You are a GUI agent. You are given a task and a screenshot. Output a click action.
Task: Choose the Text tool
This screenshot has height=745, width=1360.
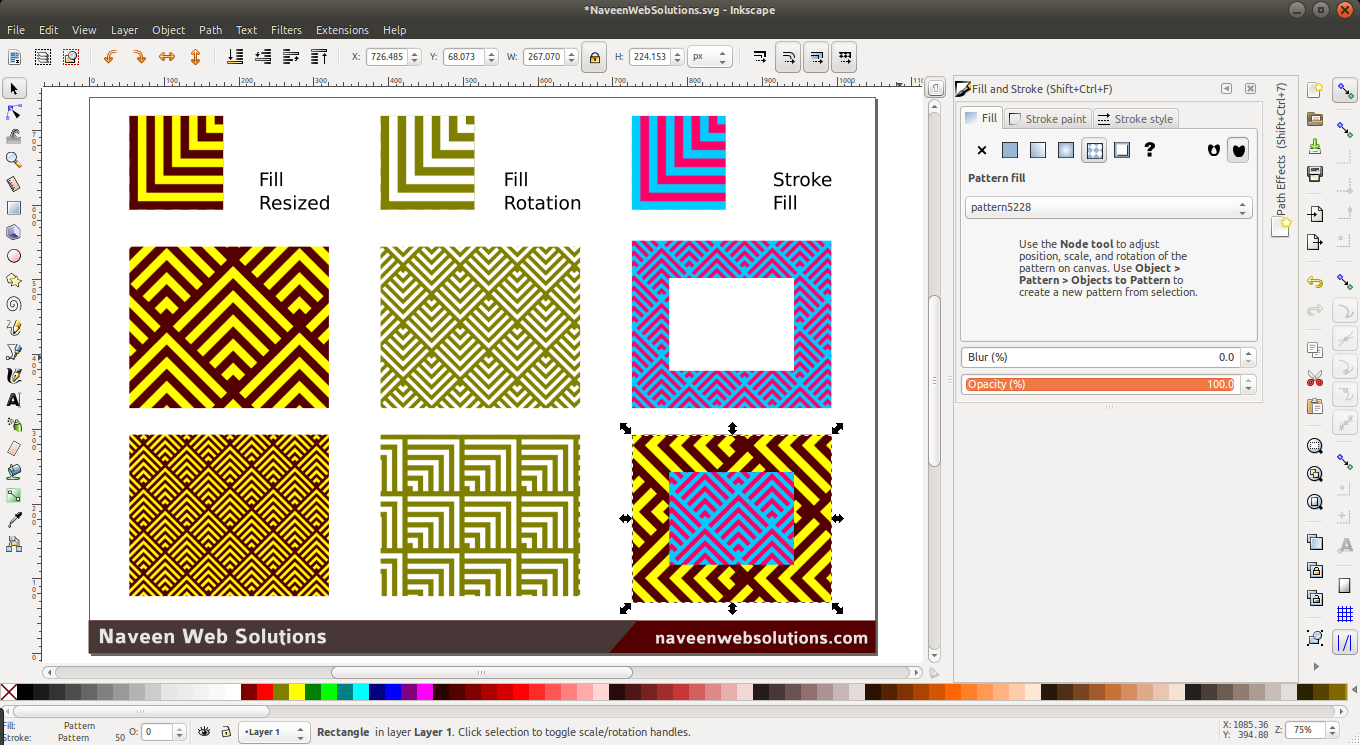pos(14,400)
